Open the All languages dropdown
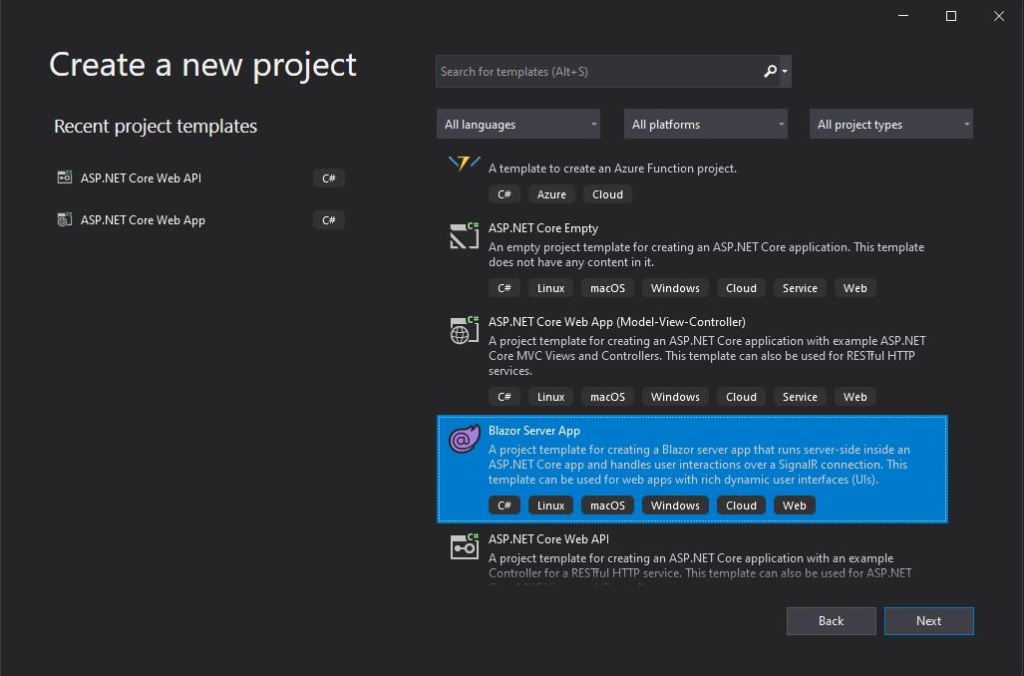Viewport: 1024px width, 676px height. point(518,125)
